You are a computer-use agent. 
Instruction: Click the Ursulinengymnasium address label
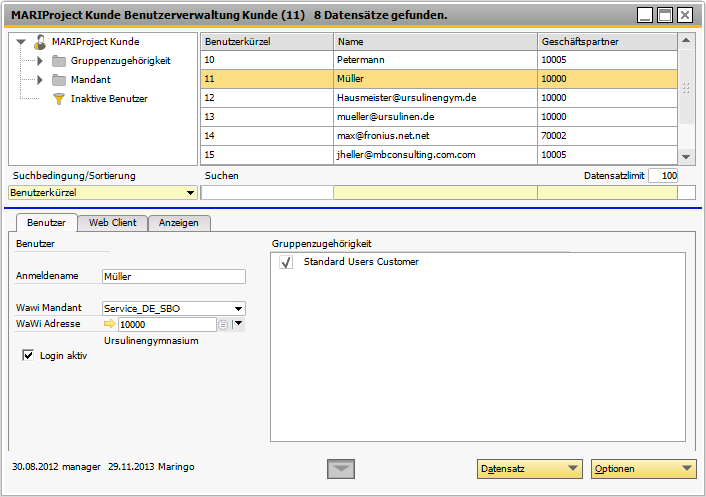(x=151, y=341)
